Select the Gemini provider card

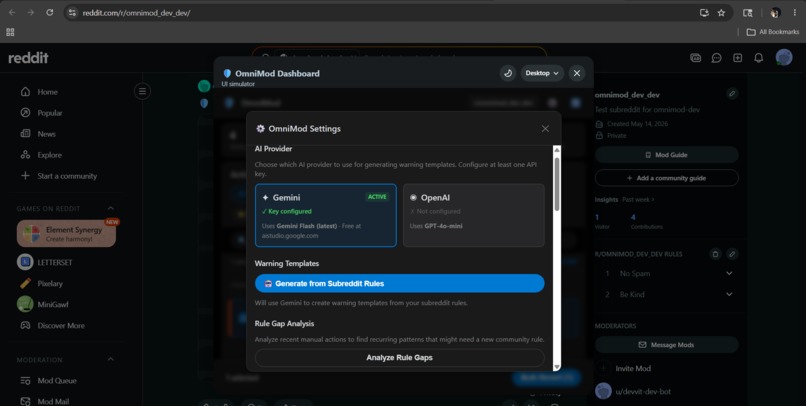[325, 215]
